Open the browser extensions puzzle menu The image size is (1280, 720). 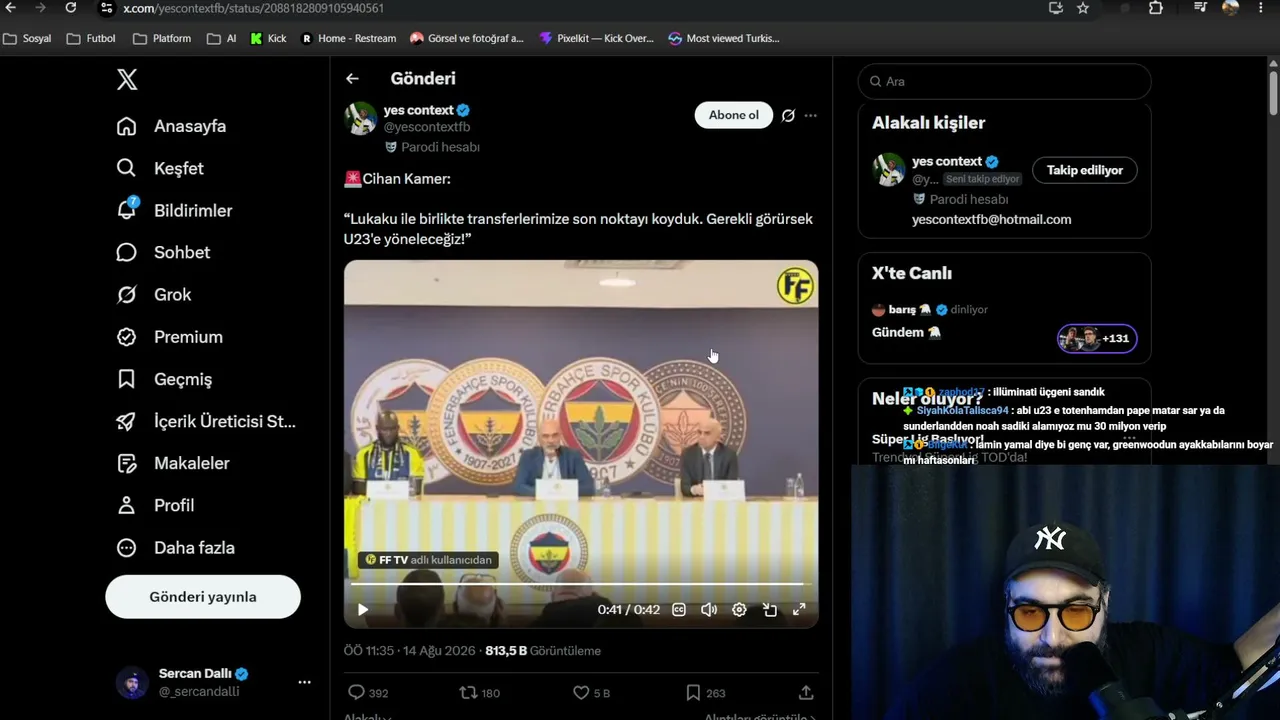tap(1156, 8)
